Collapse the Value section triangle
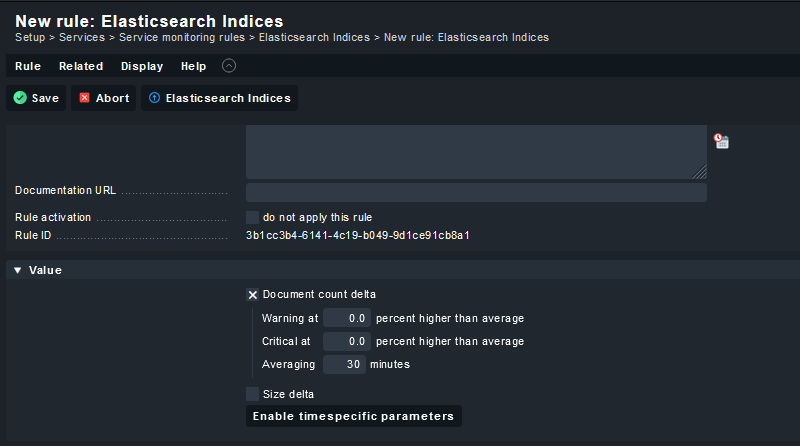Viewport: 800px width, 446px height. (18, 270)
